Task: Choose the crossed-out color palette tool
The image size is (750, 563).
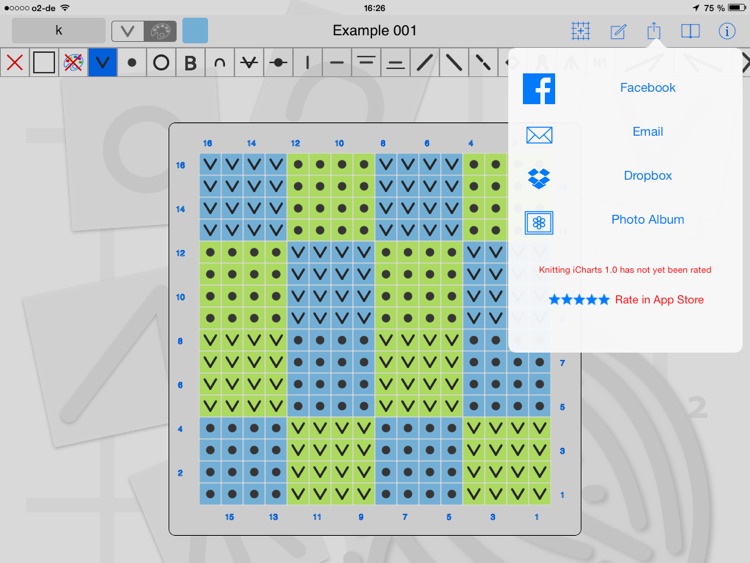Action: tap(73, 63)
